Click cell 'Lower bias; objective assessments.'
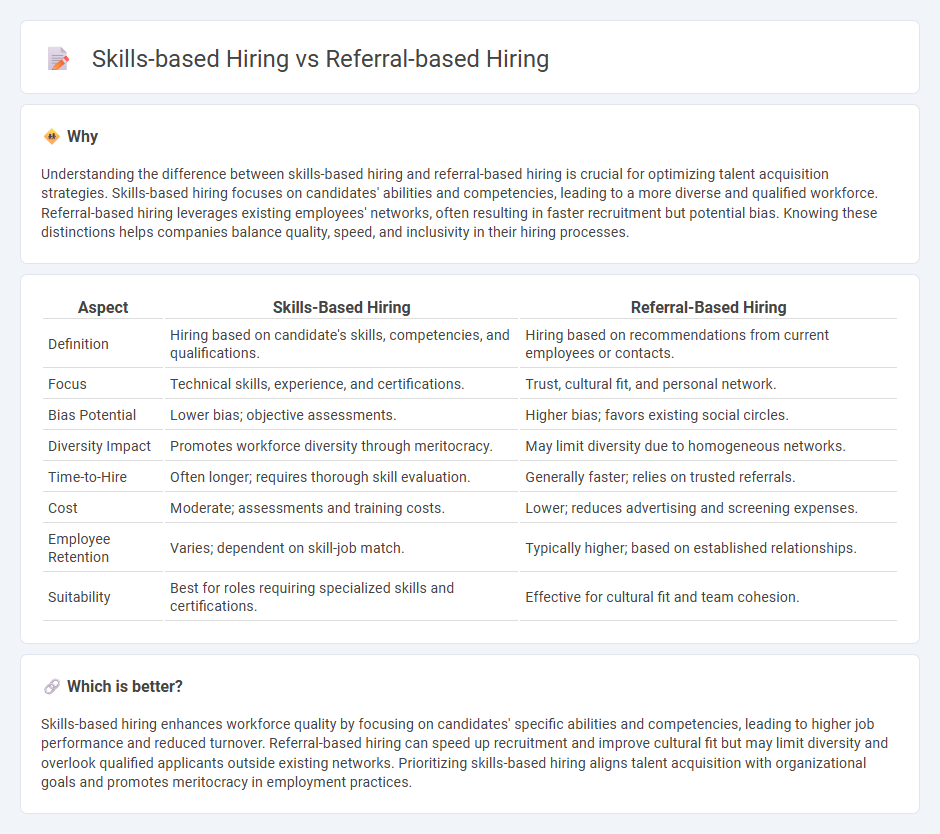 (342, 416)
